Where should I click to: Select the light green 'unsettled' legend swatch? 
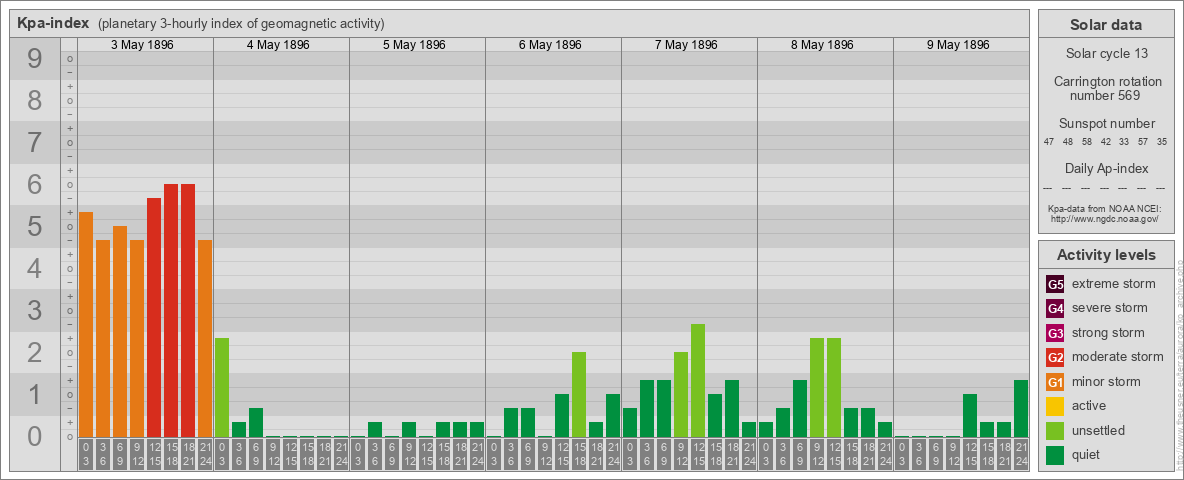tap(1055, 430)
